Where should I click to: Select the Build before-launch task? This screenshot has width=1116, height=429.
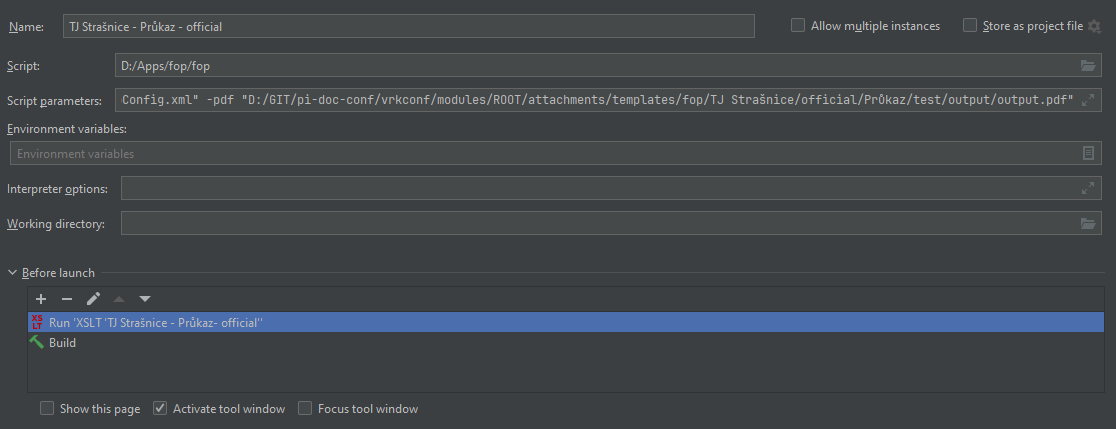click(x=62, y=343)
